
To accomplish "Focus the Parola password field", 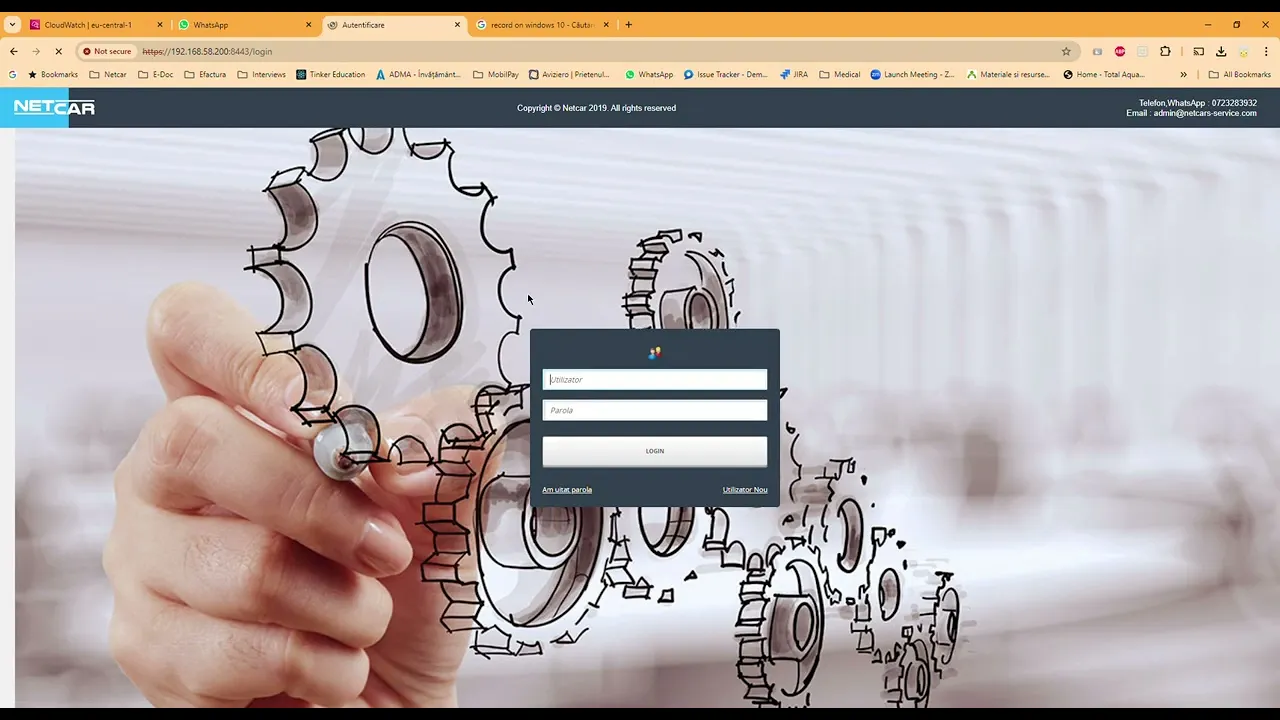I will pos(655,410).
